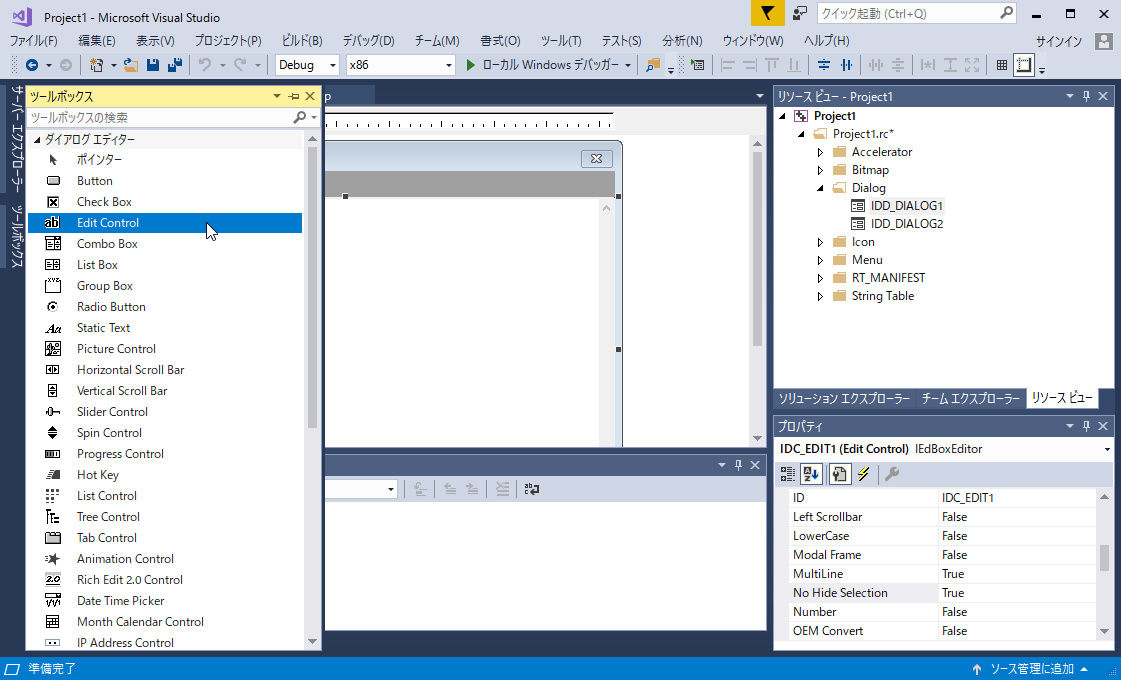The width and height of the screenshot is (1121, 680).
Task: Click the Test Dialog toolbar icon
Action: pyautogui.click(x=698, y=65)
